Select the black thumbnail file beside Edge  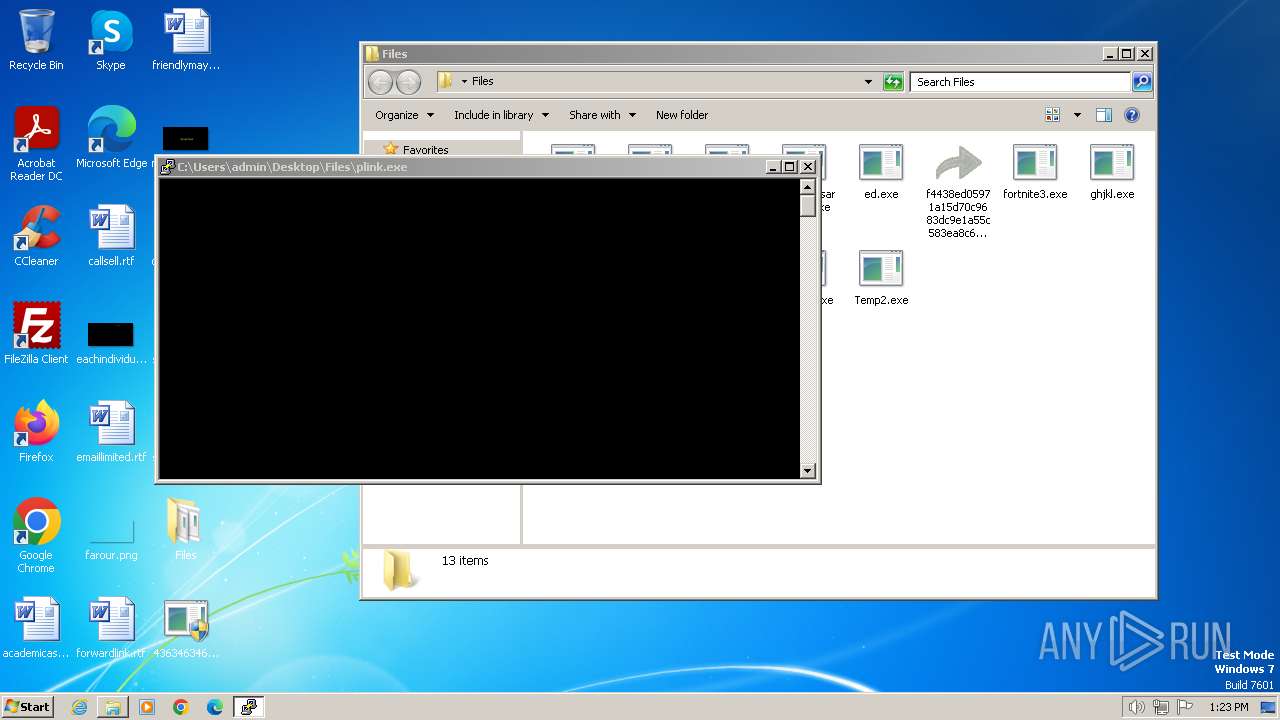186,139
